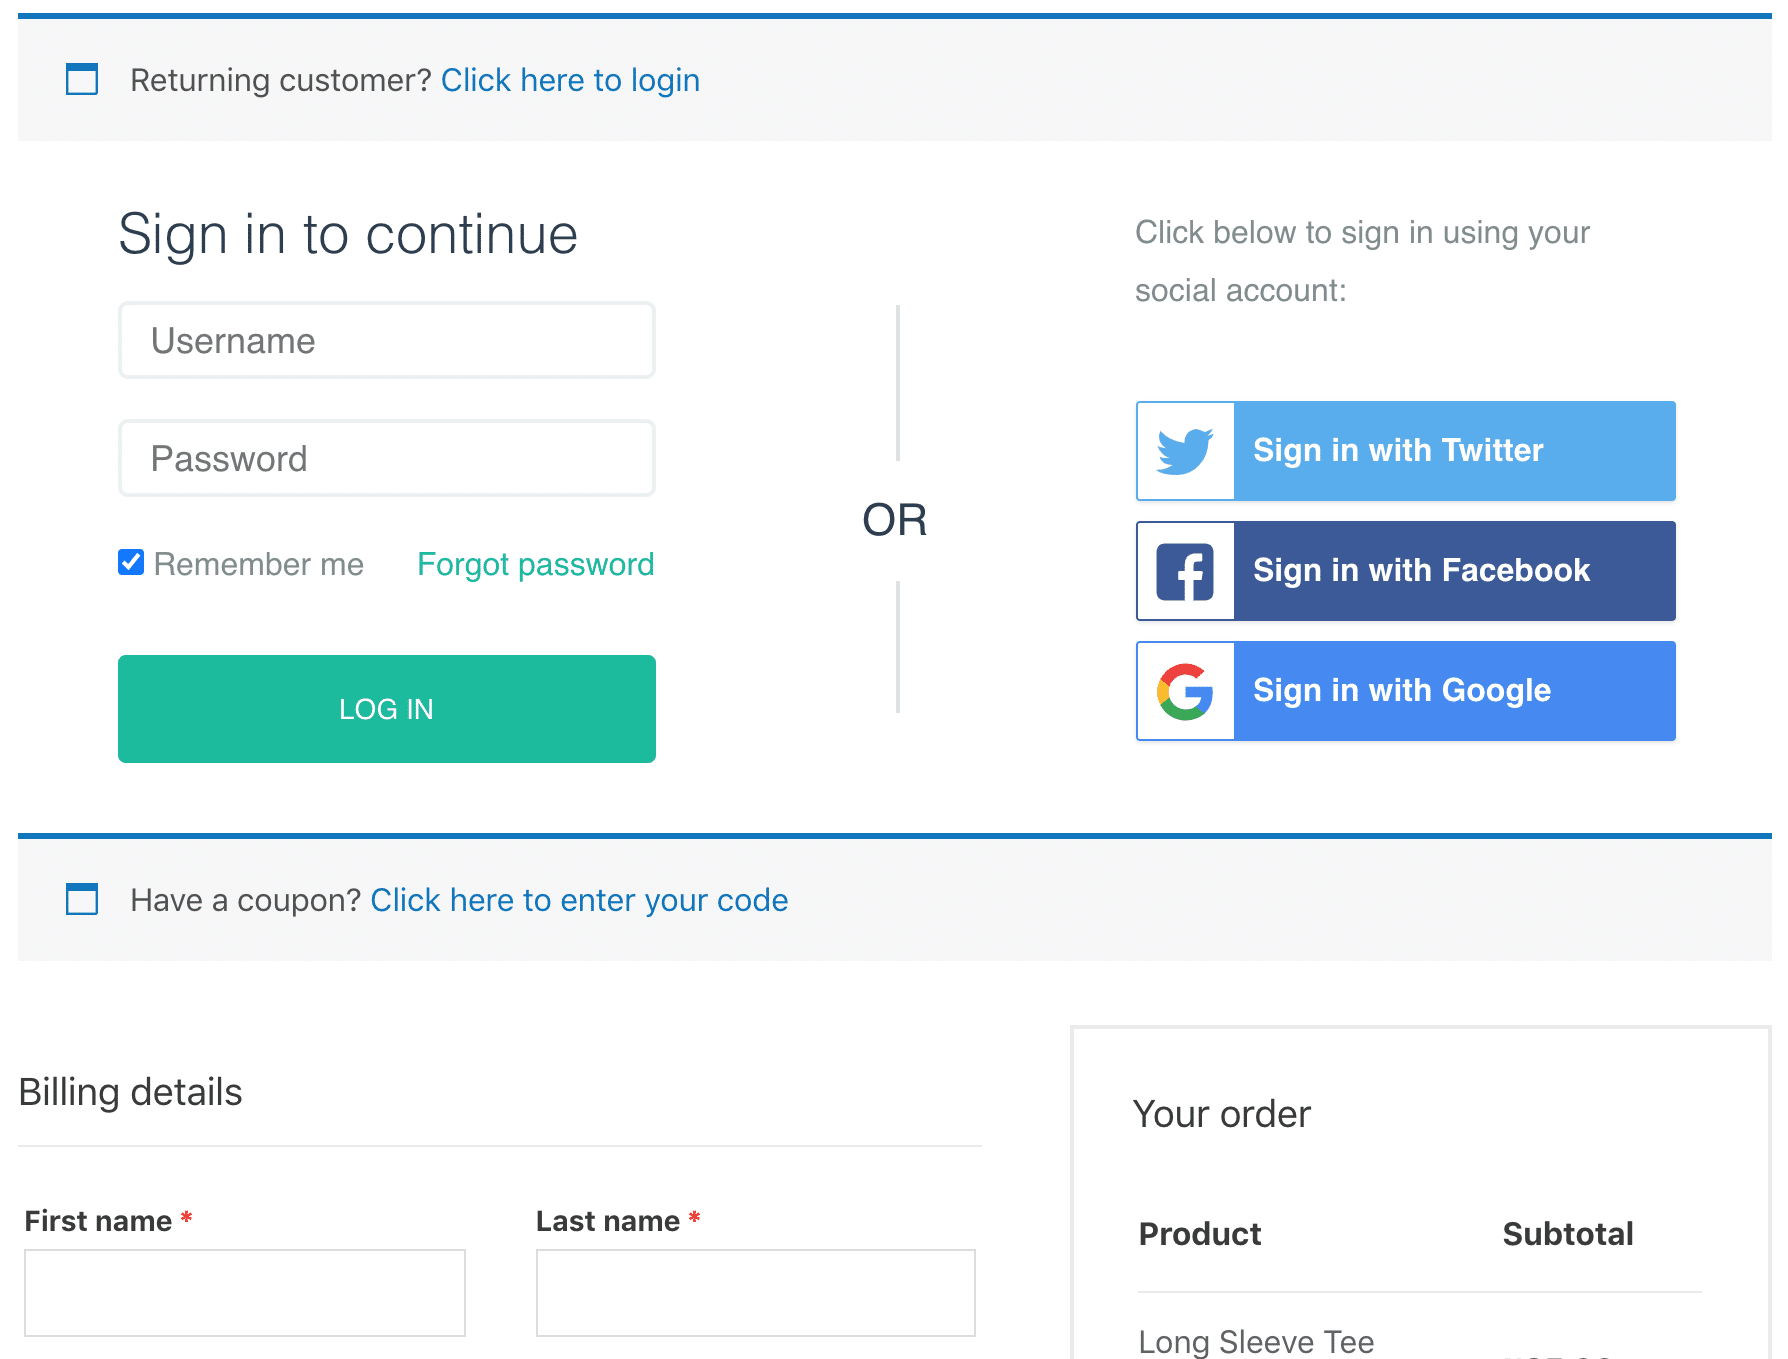Viewport: 1788px width, 1359px height.
Task: Click the Twitter bird icon
Action: (1185, 451)
